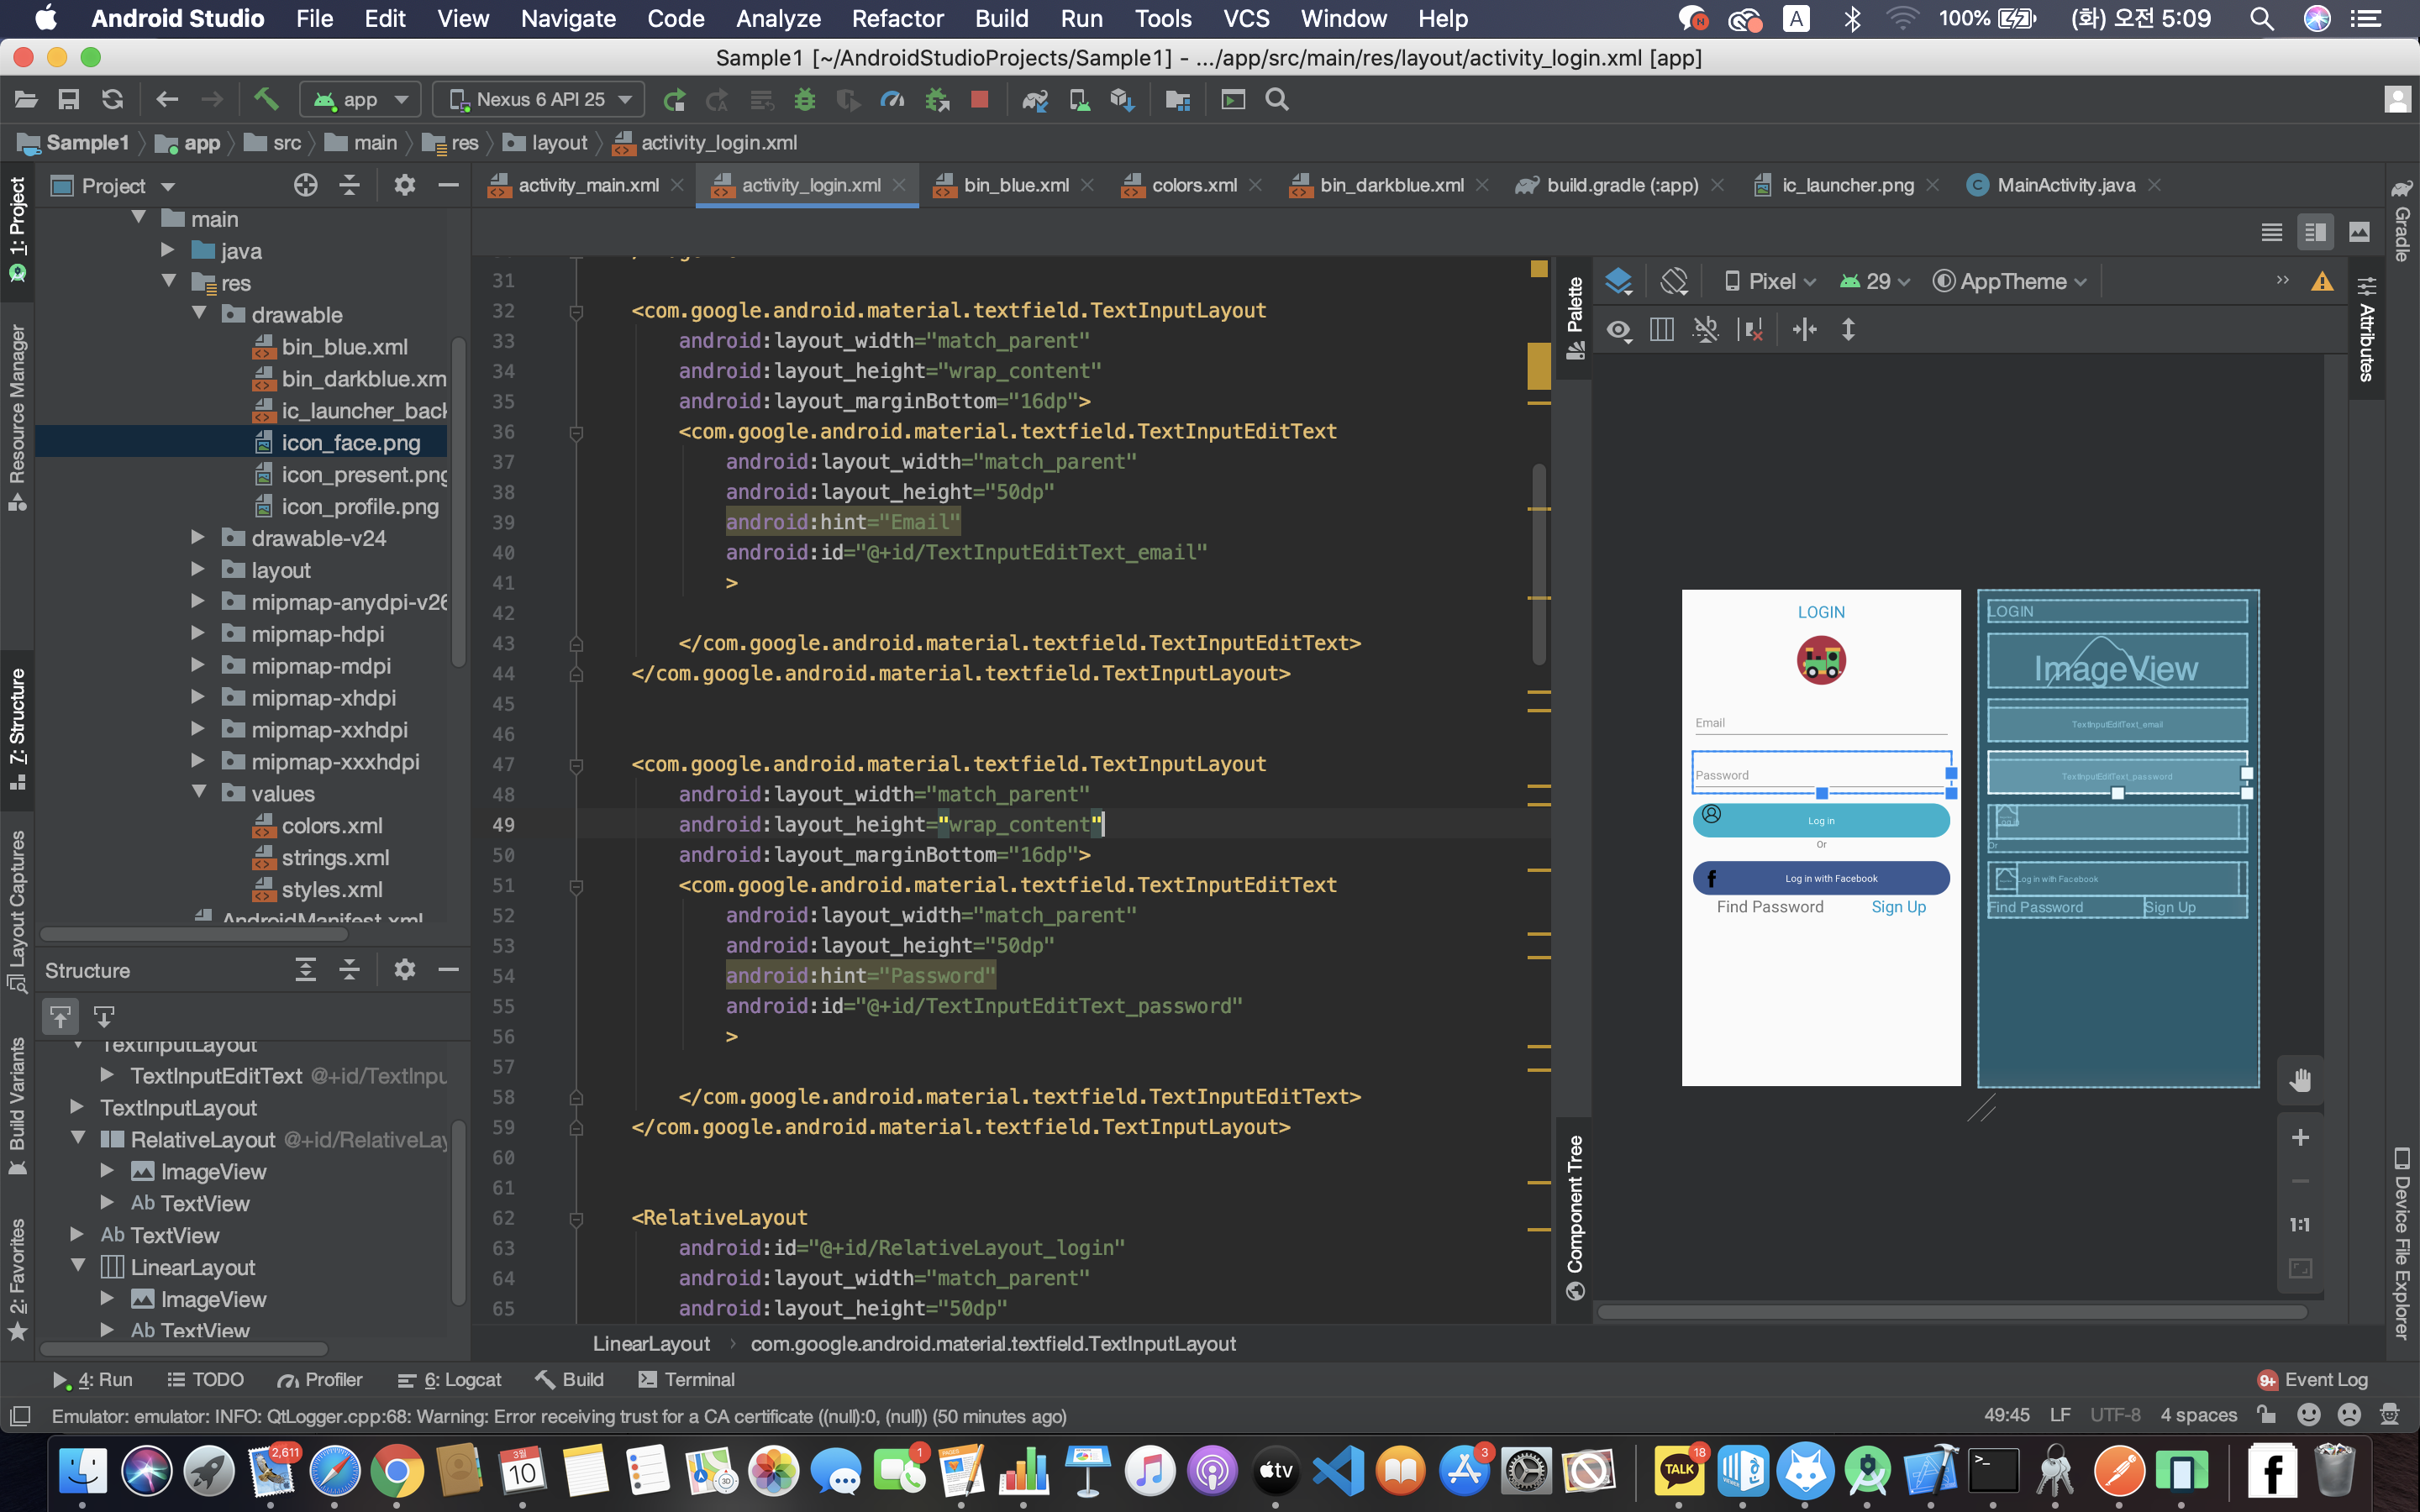Expand the drawable-v24 folder
Viewport: 2420px width, 1512px height.
[198, 538]
